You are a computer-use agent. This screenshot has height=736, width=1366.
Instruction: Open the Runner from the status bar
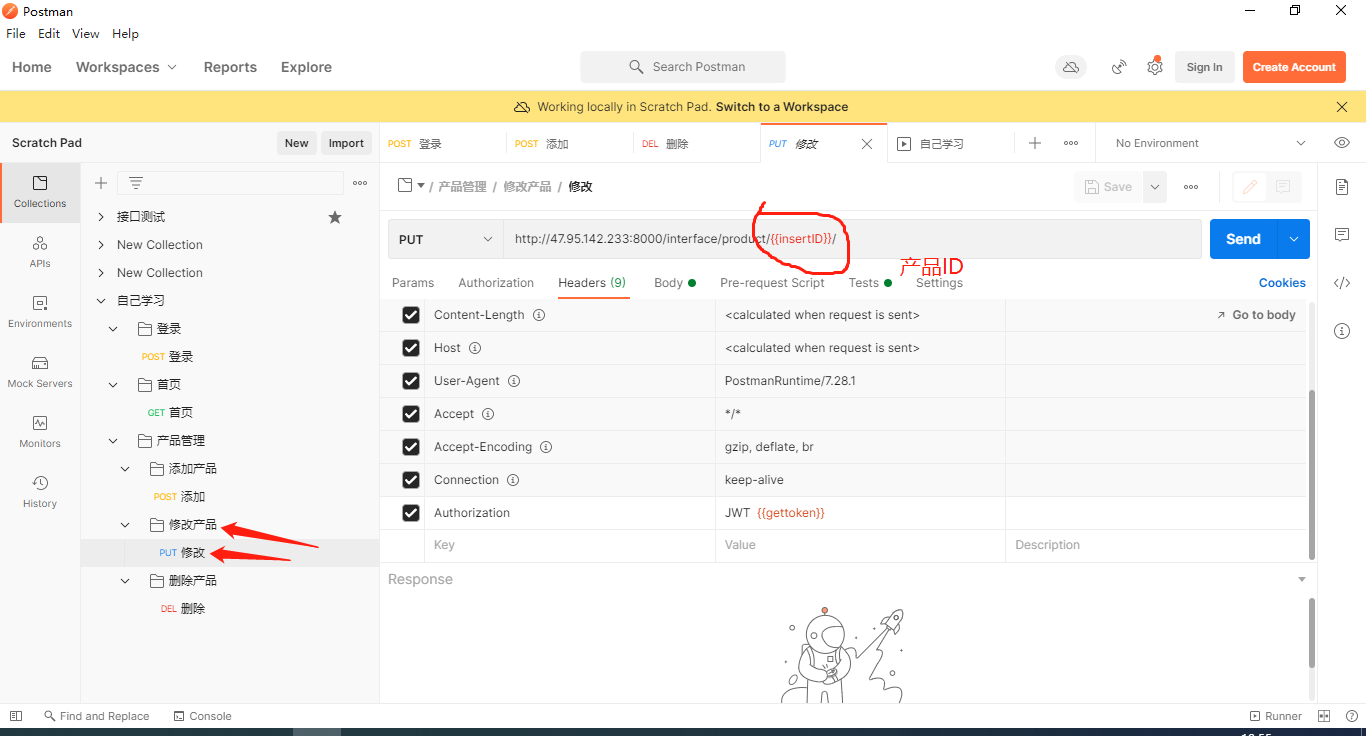(1276, 716)
